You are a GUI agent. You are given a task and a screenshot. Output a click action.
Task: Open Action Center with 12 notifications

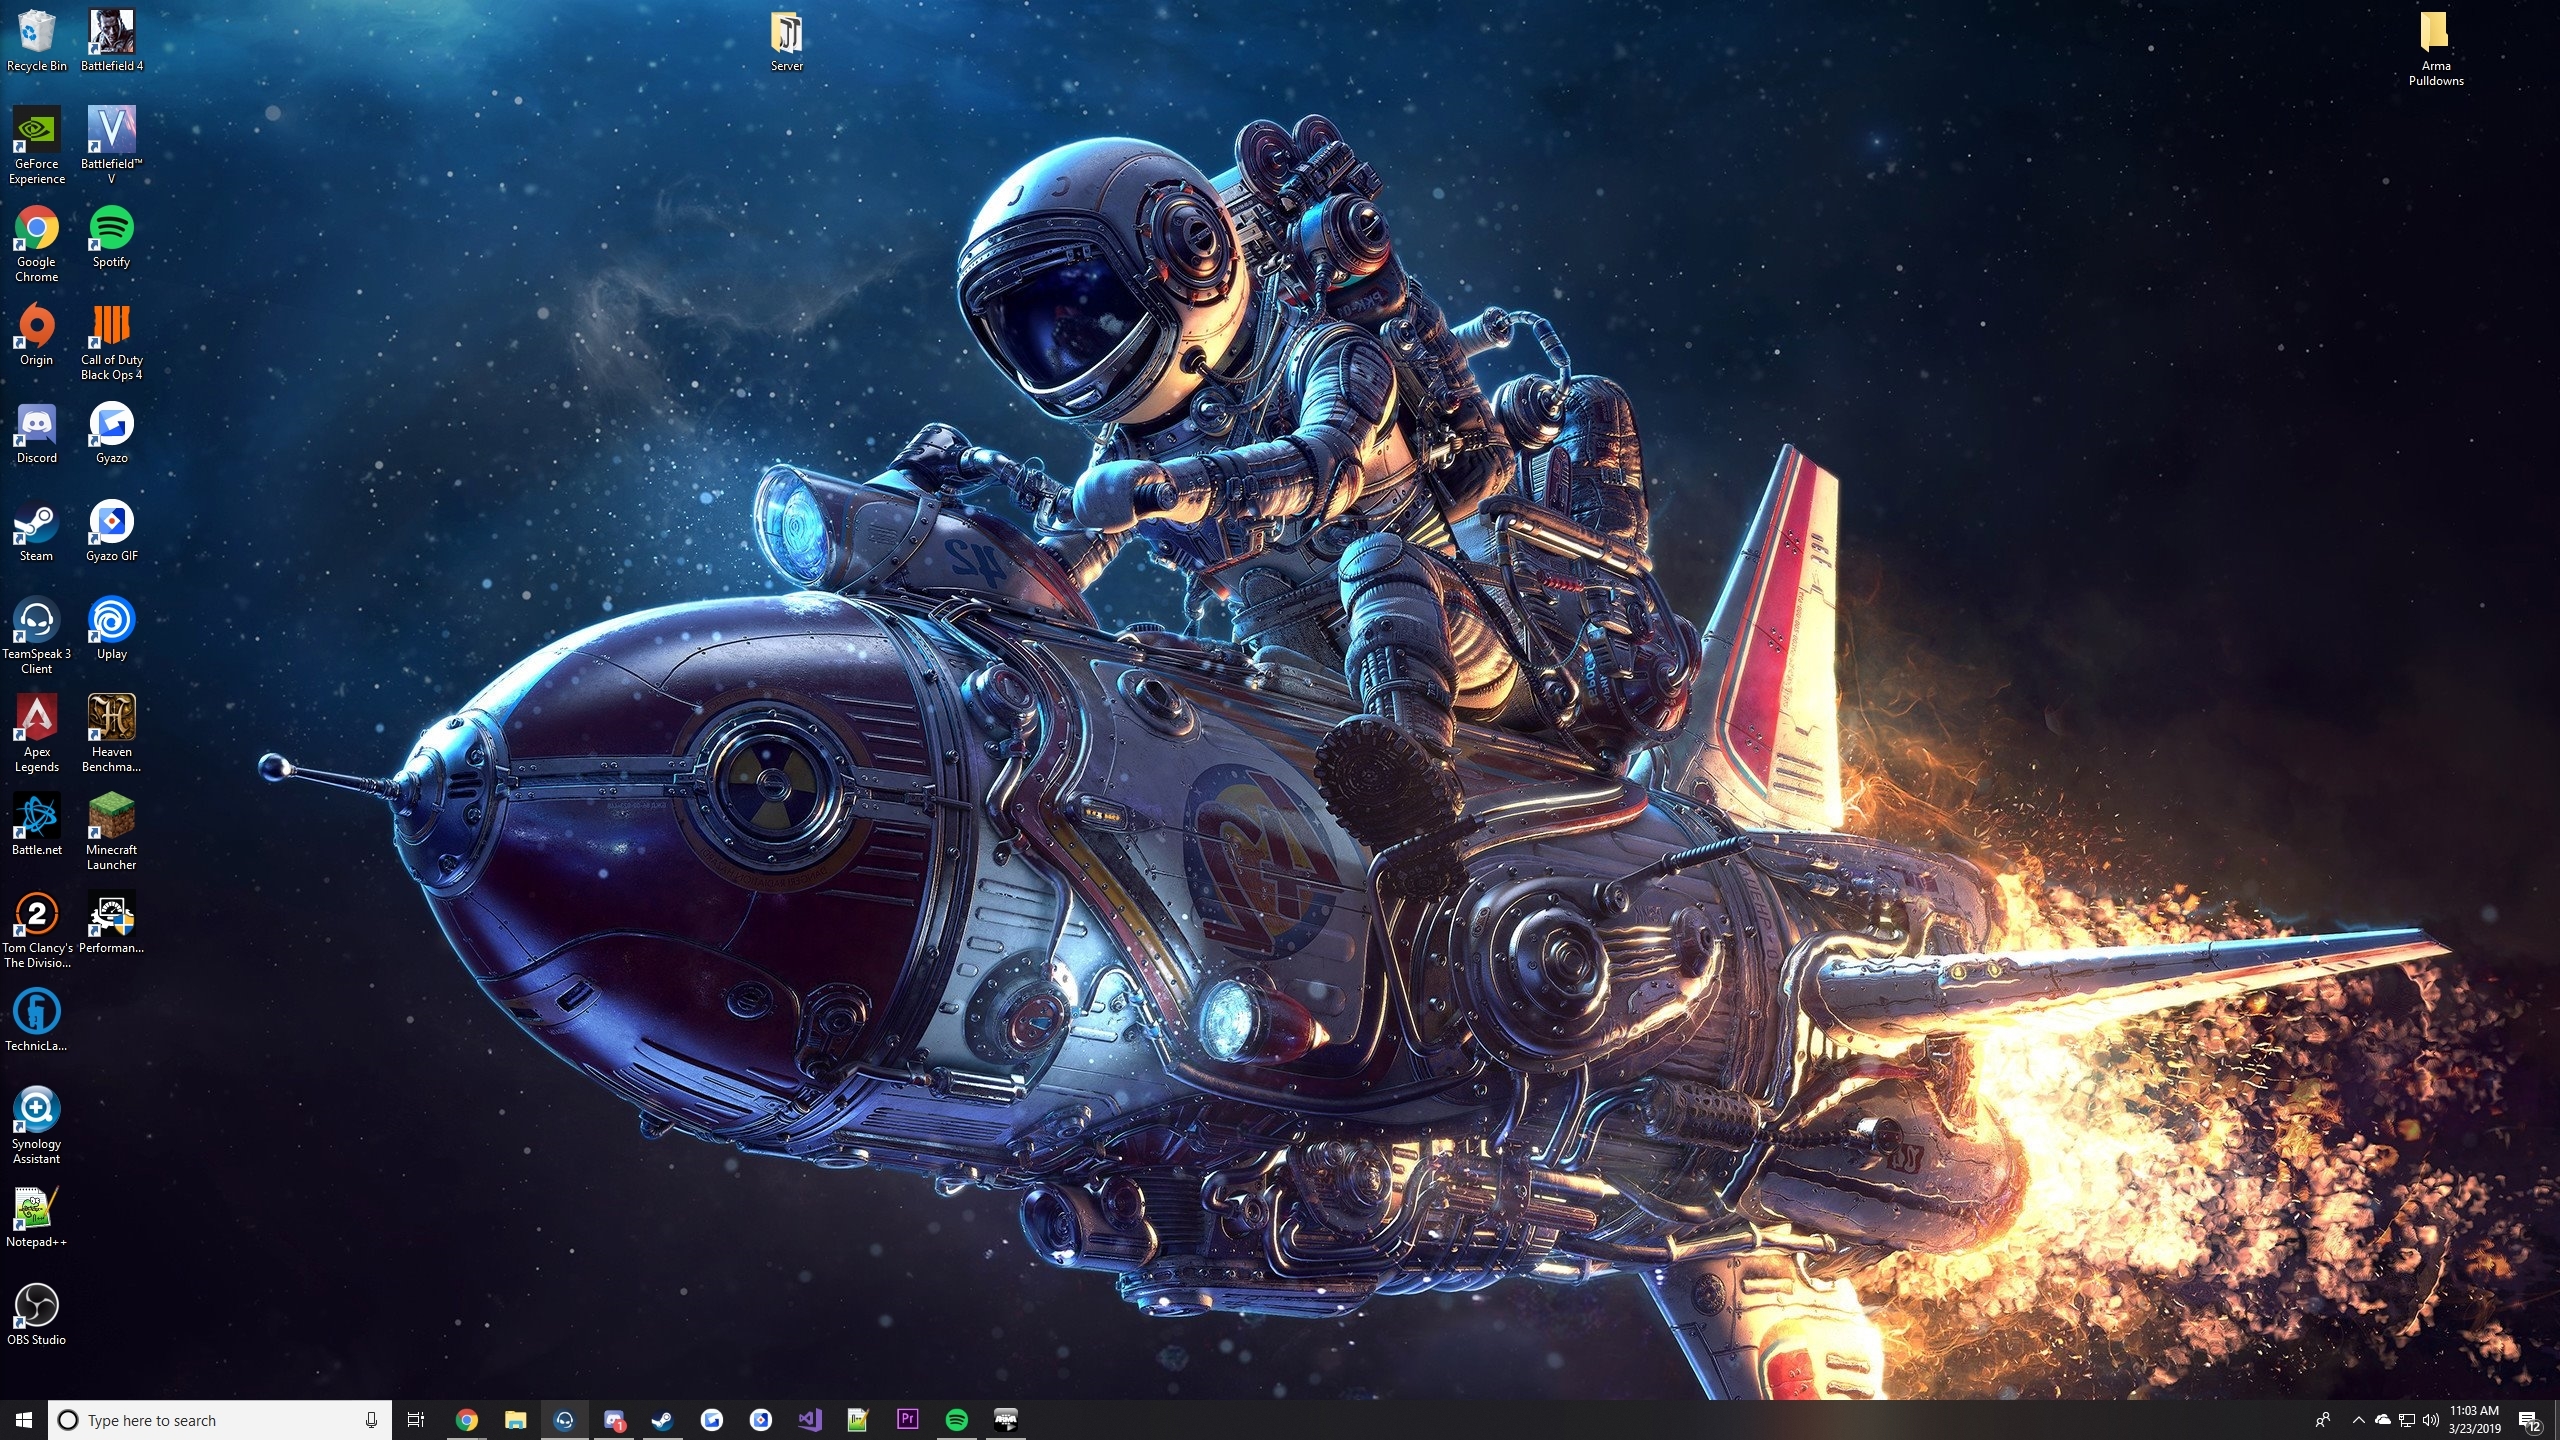[2529, 1420]
